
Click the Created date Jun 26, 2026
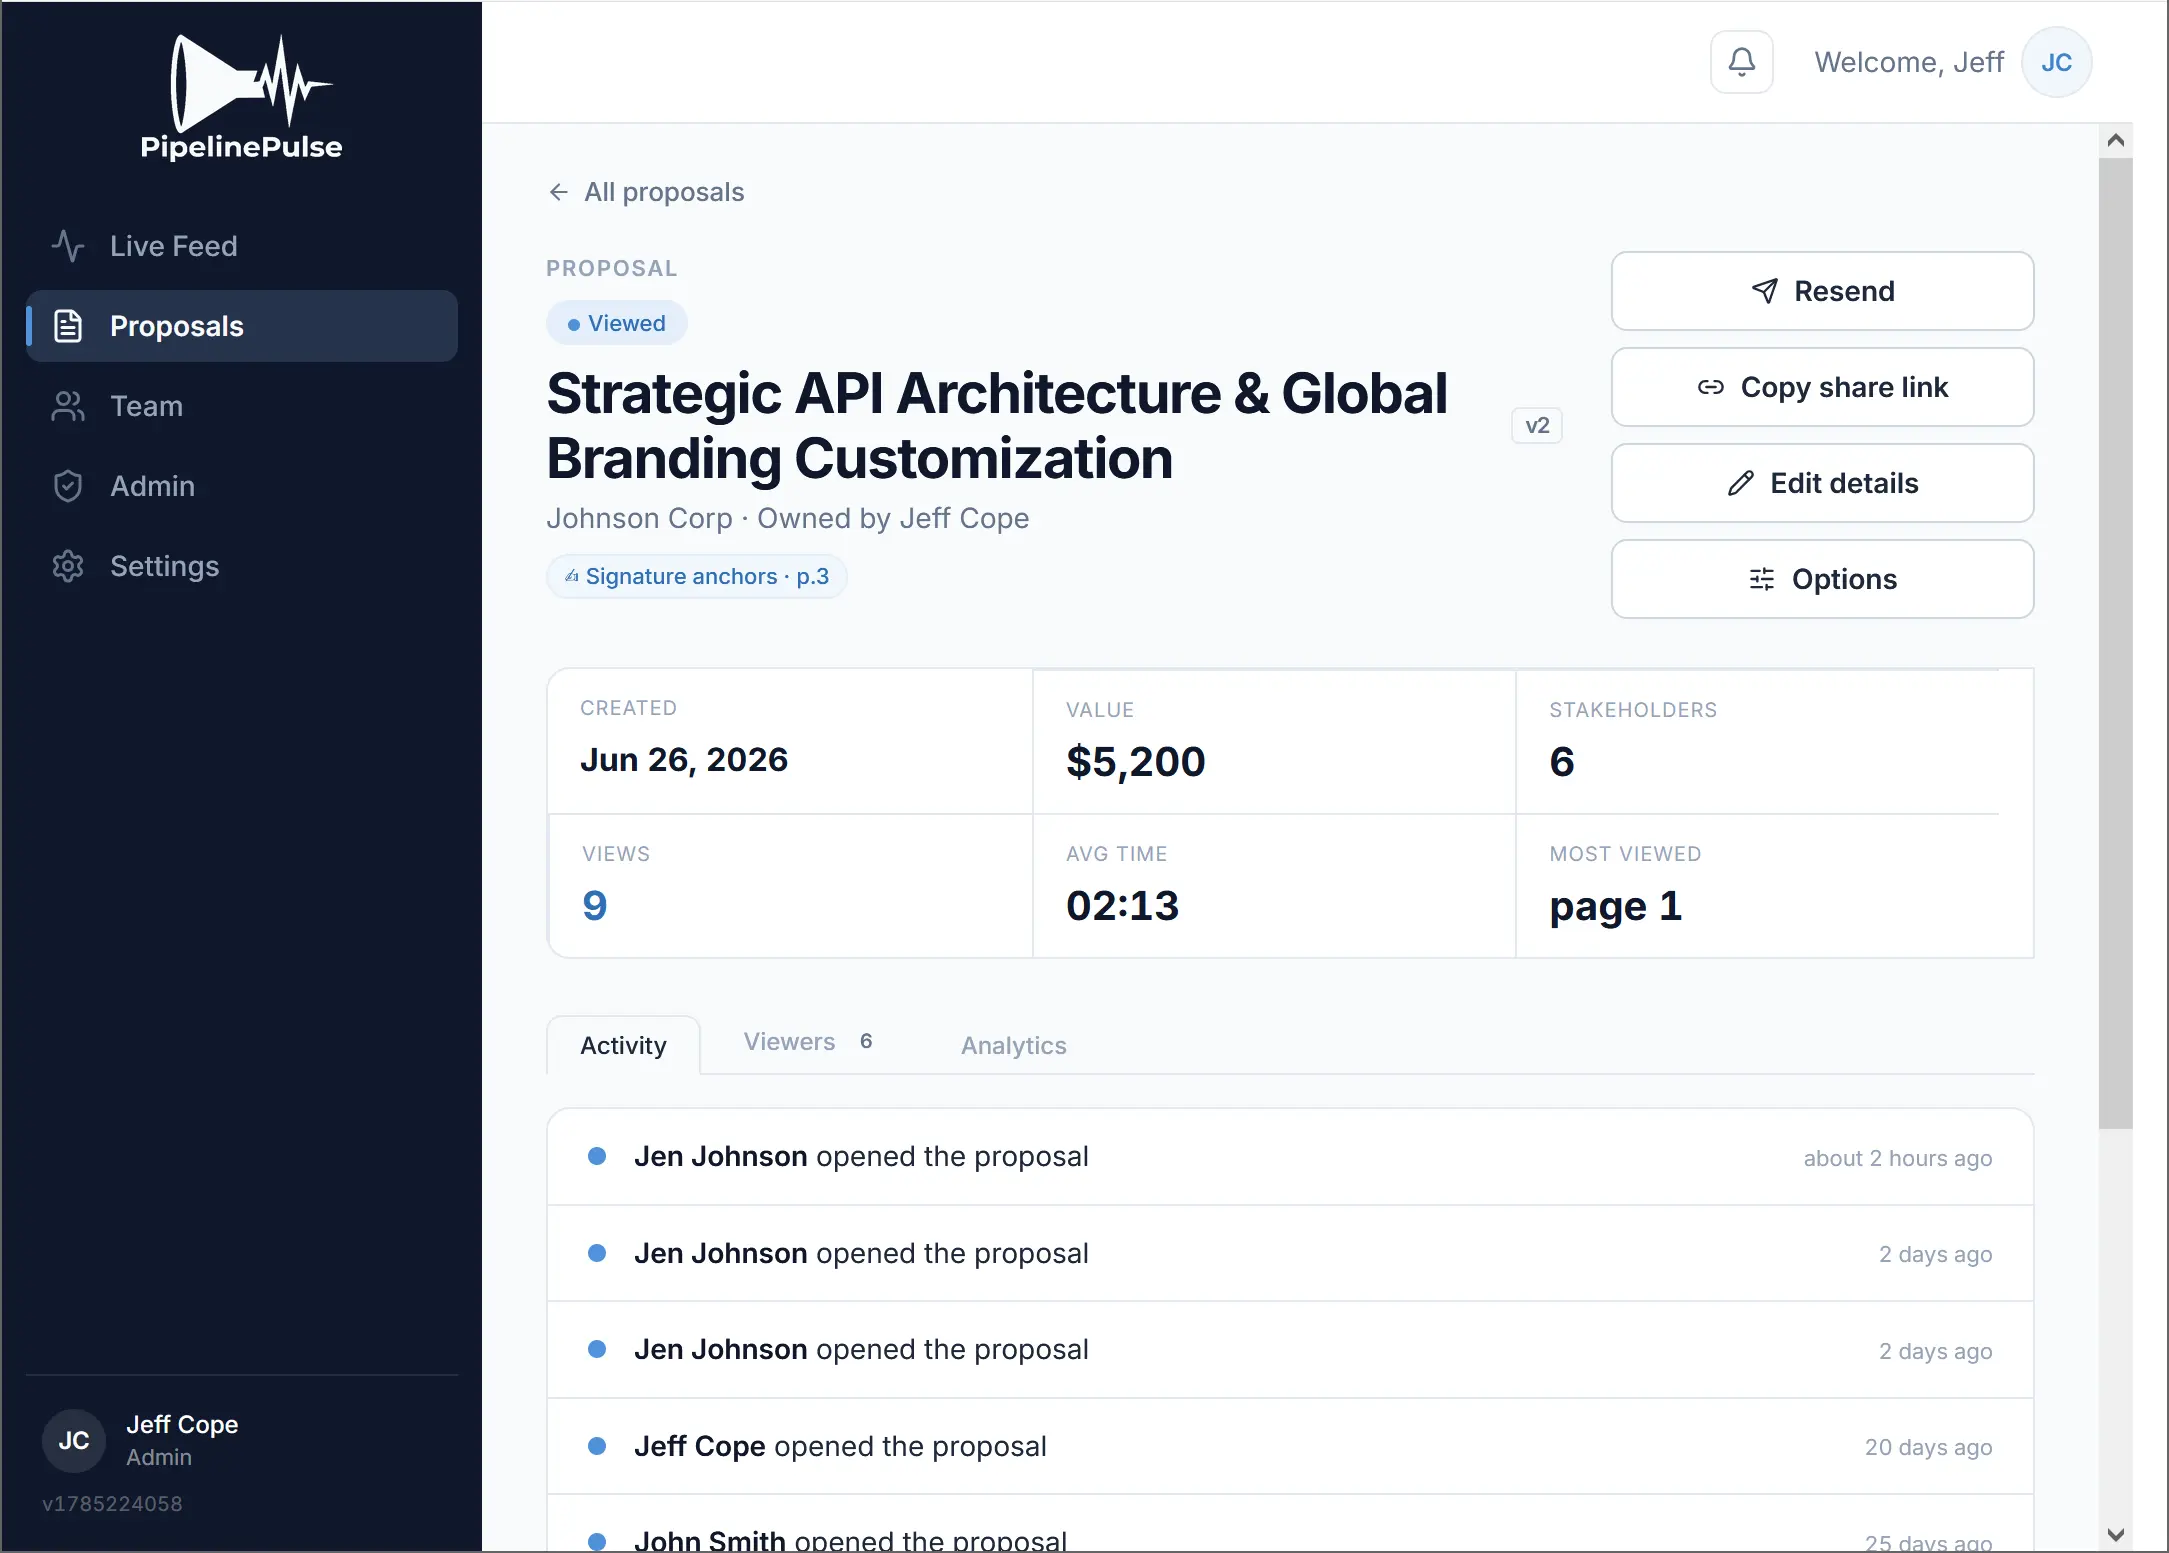coord(684,760)
